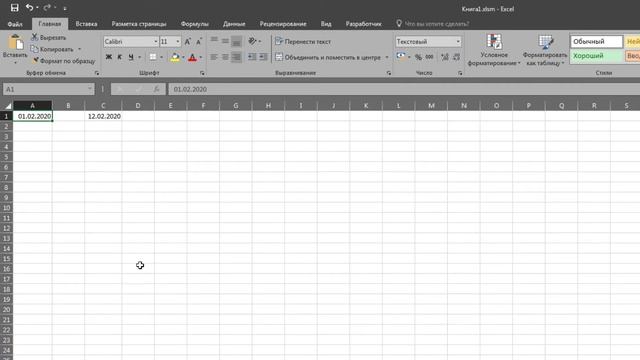640x360 pixels.
Task: Open the Копировать dropdown arrow
Action: click(80, 49)
